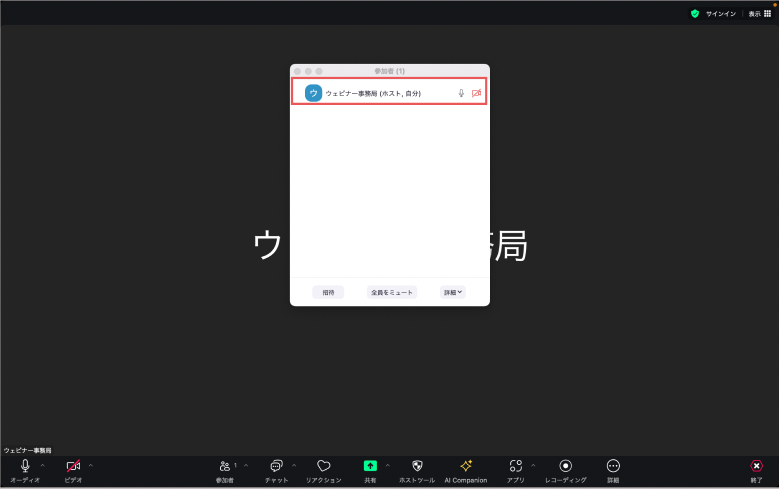Open the More (詳細) ellipsis in toolbar

[613, 466]
